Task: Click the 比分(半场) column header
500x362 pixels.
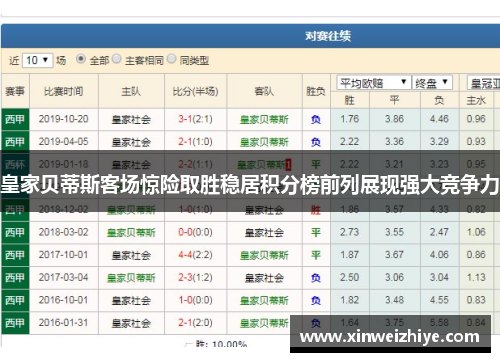Action: click(195, 91)
